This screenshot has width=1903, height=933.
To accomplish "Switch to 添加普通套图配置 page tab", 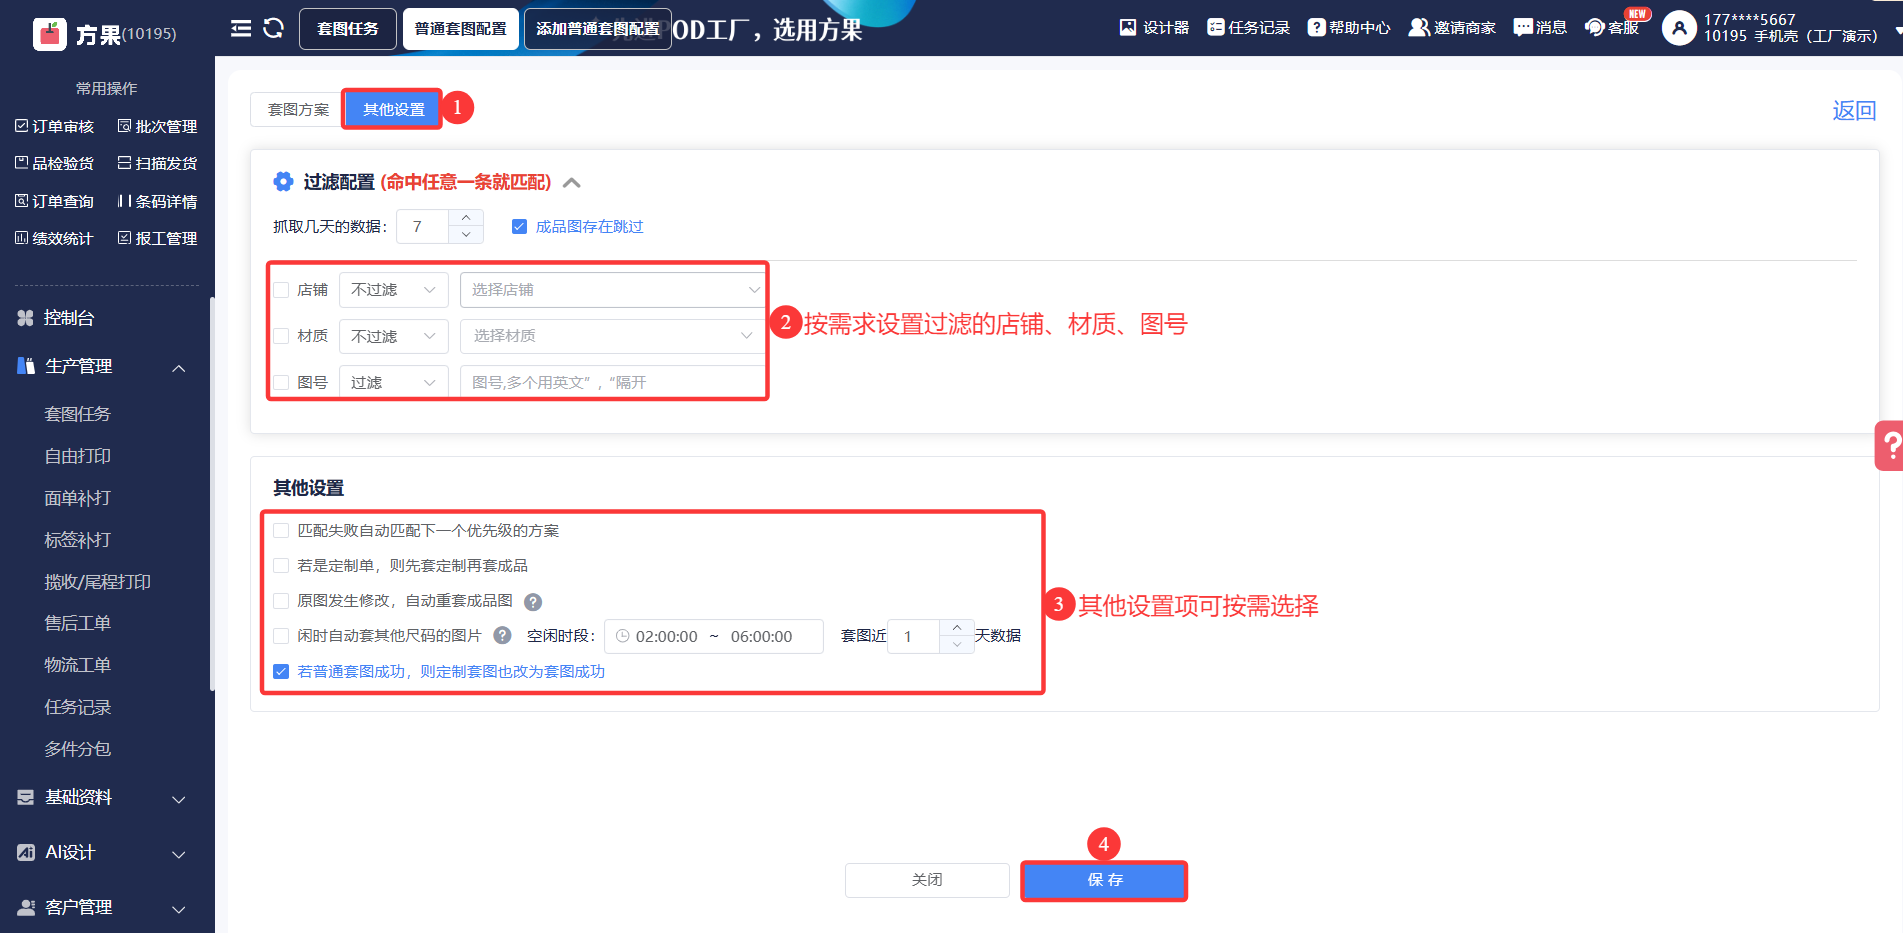I will tap(598, 29).
